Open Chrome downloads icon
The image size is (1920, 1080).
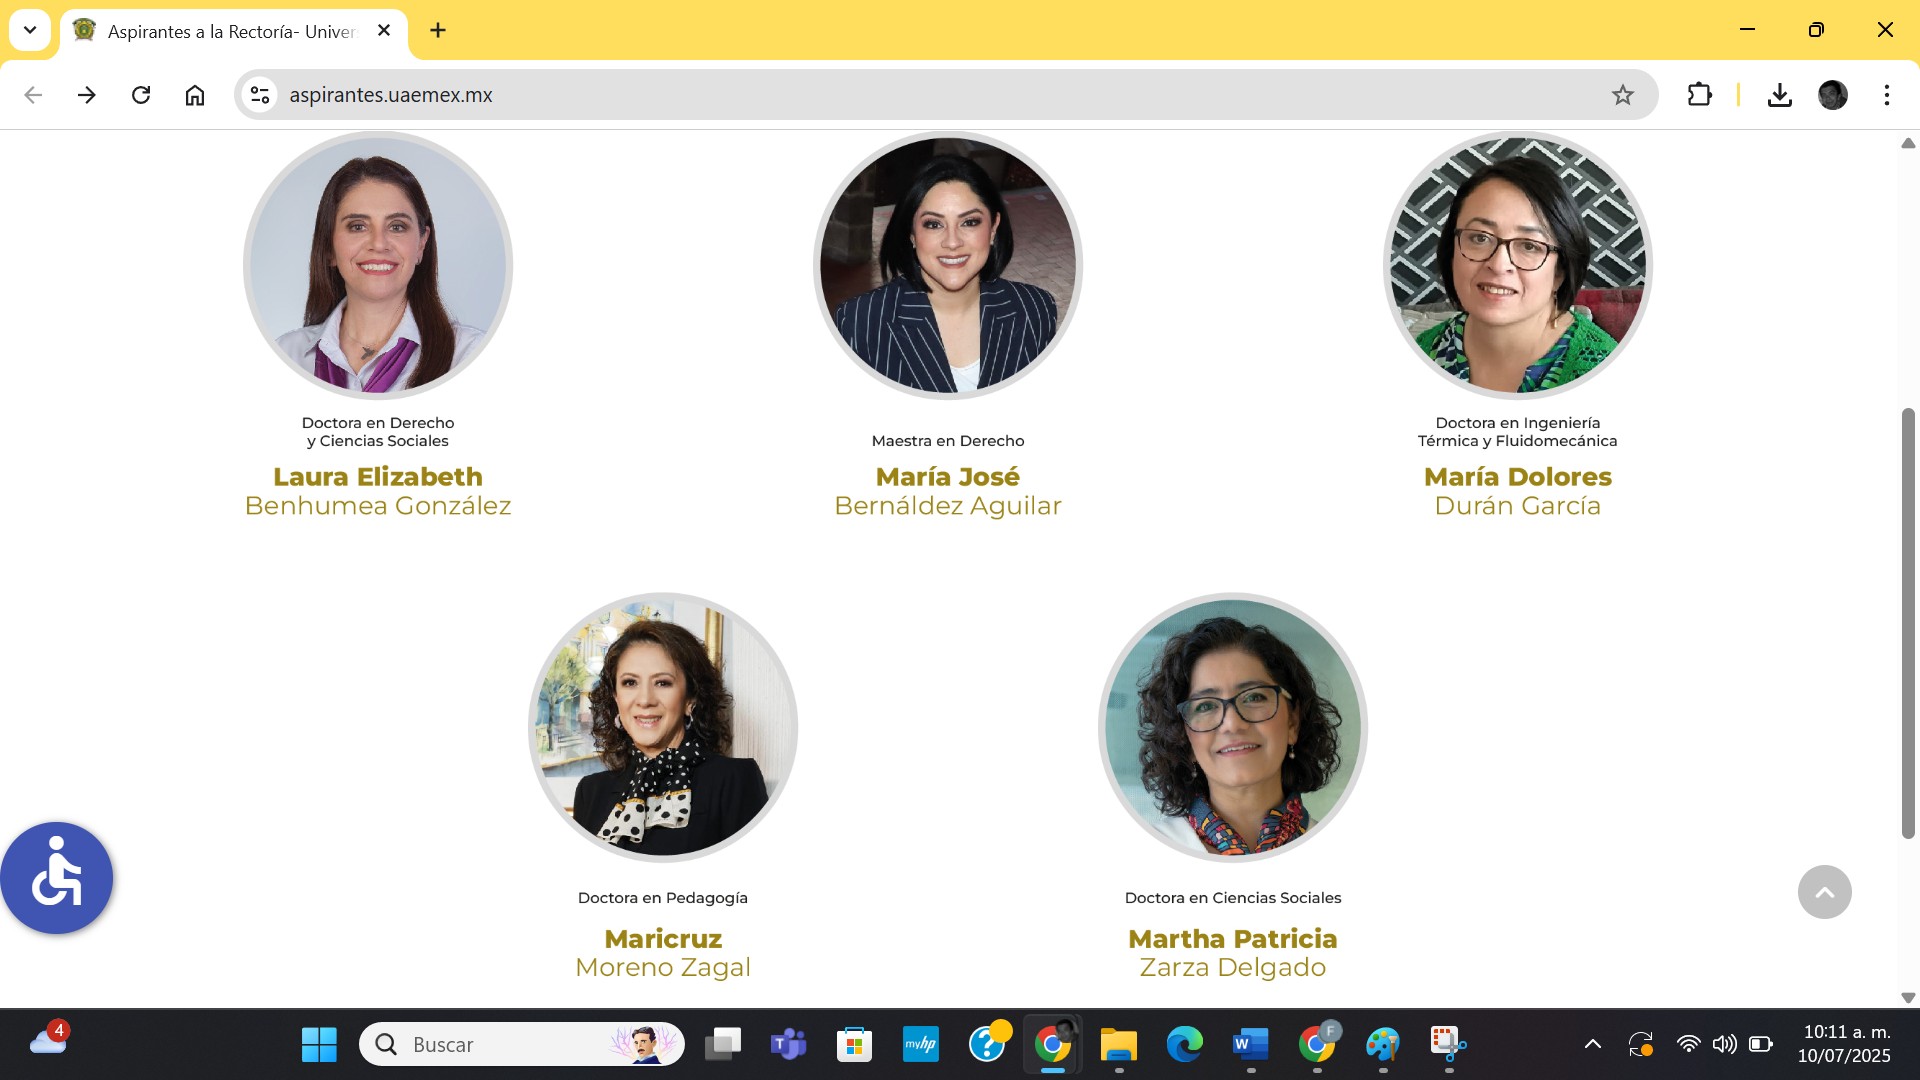click(x=1779, y=95)
